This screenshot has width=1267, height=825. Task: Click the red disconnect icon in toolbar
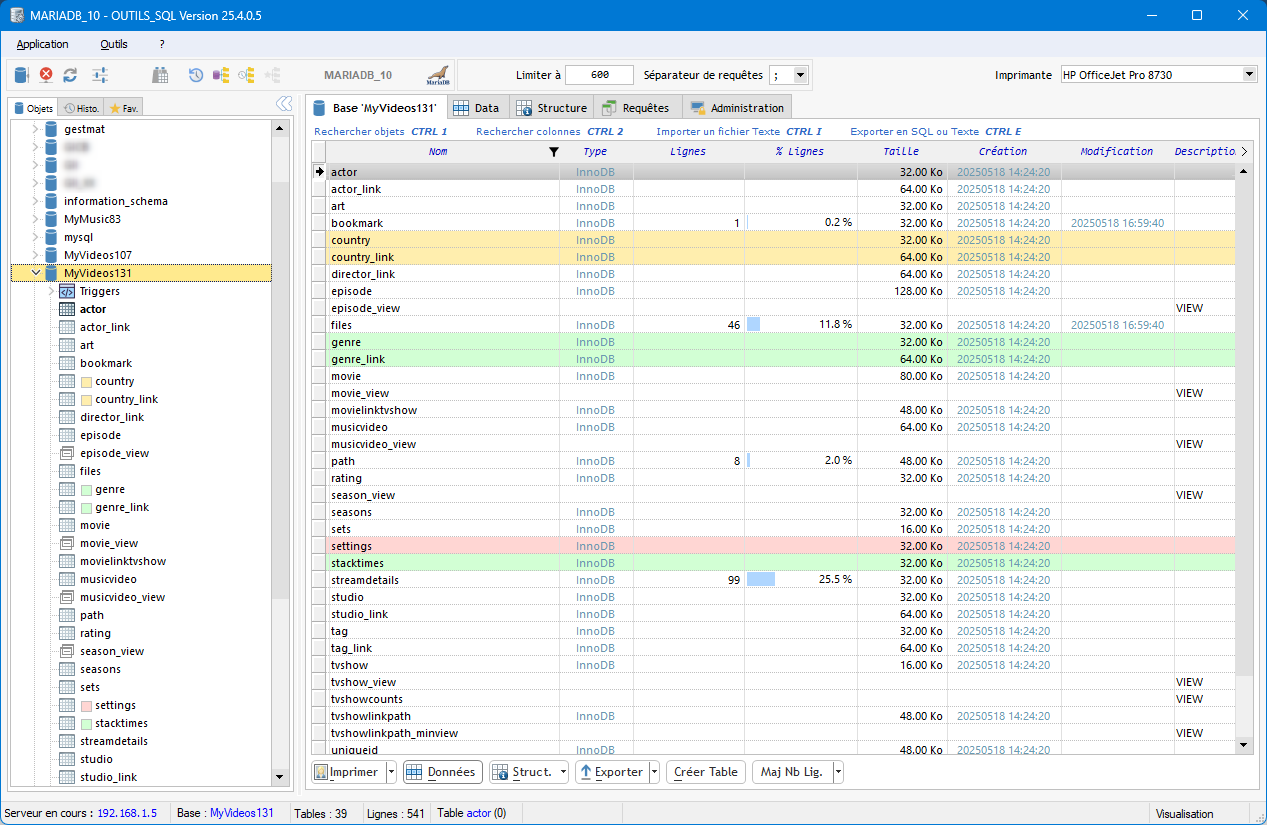coord(46,75)
